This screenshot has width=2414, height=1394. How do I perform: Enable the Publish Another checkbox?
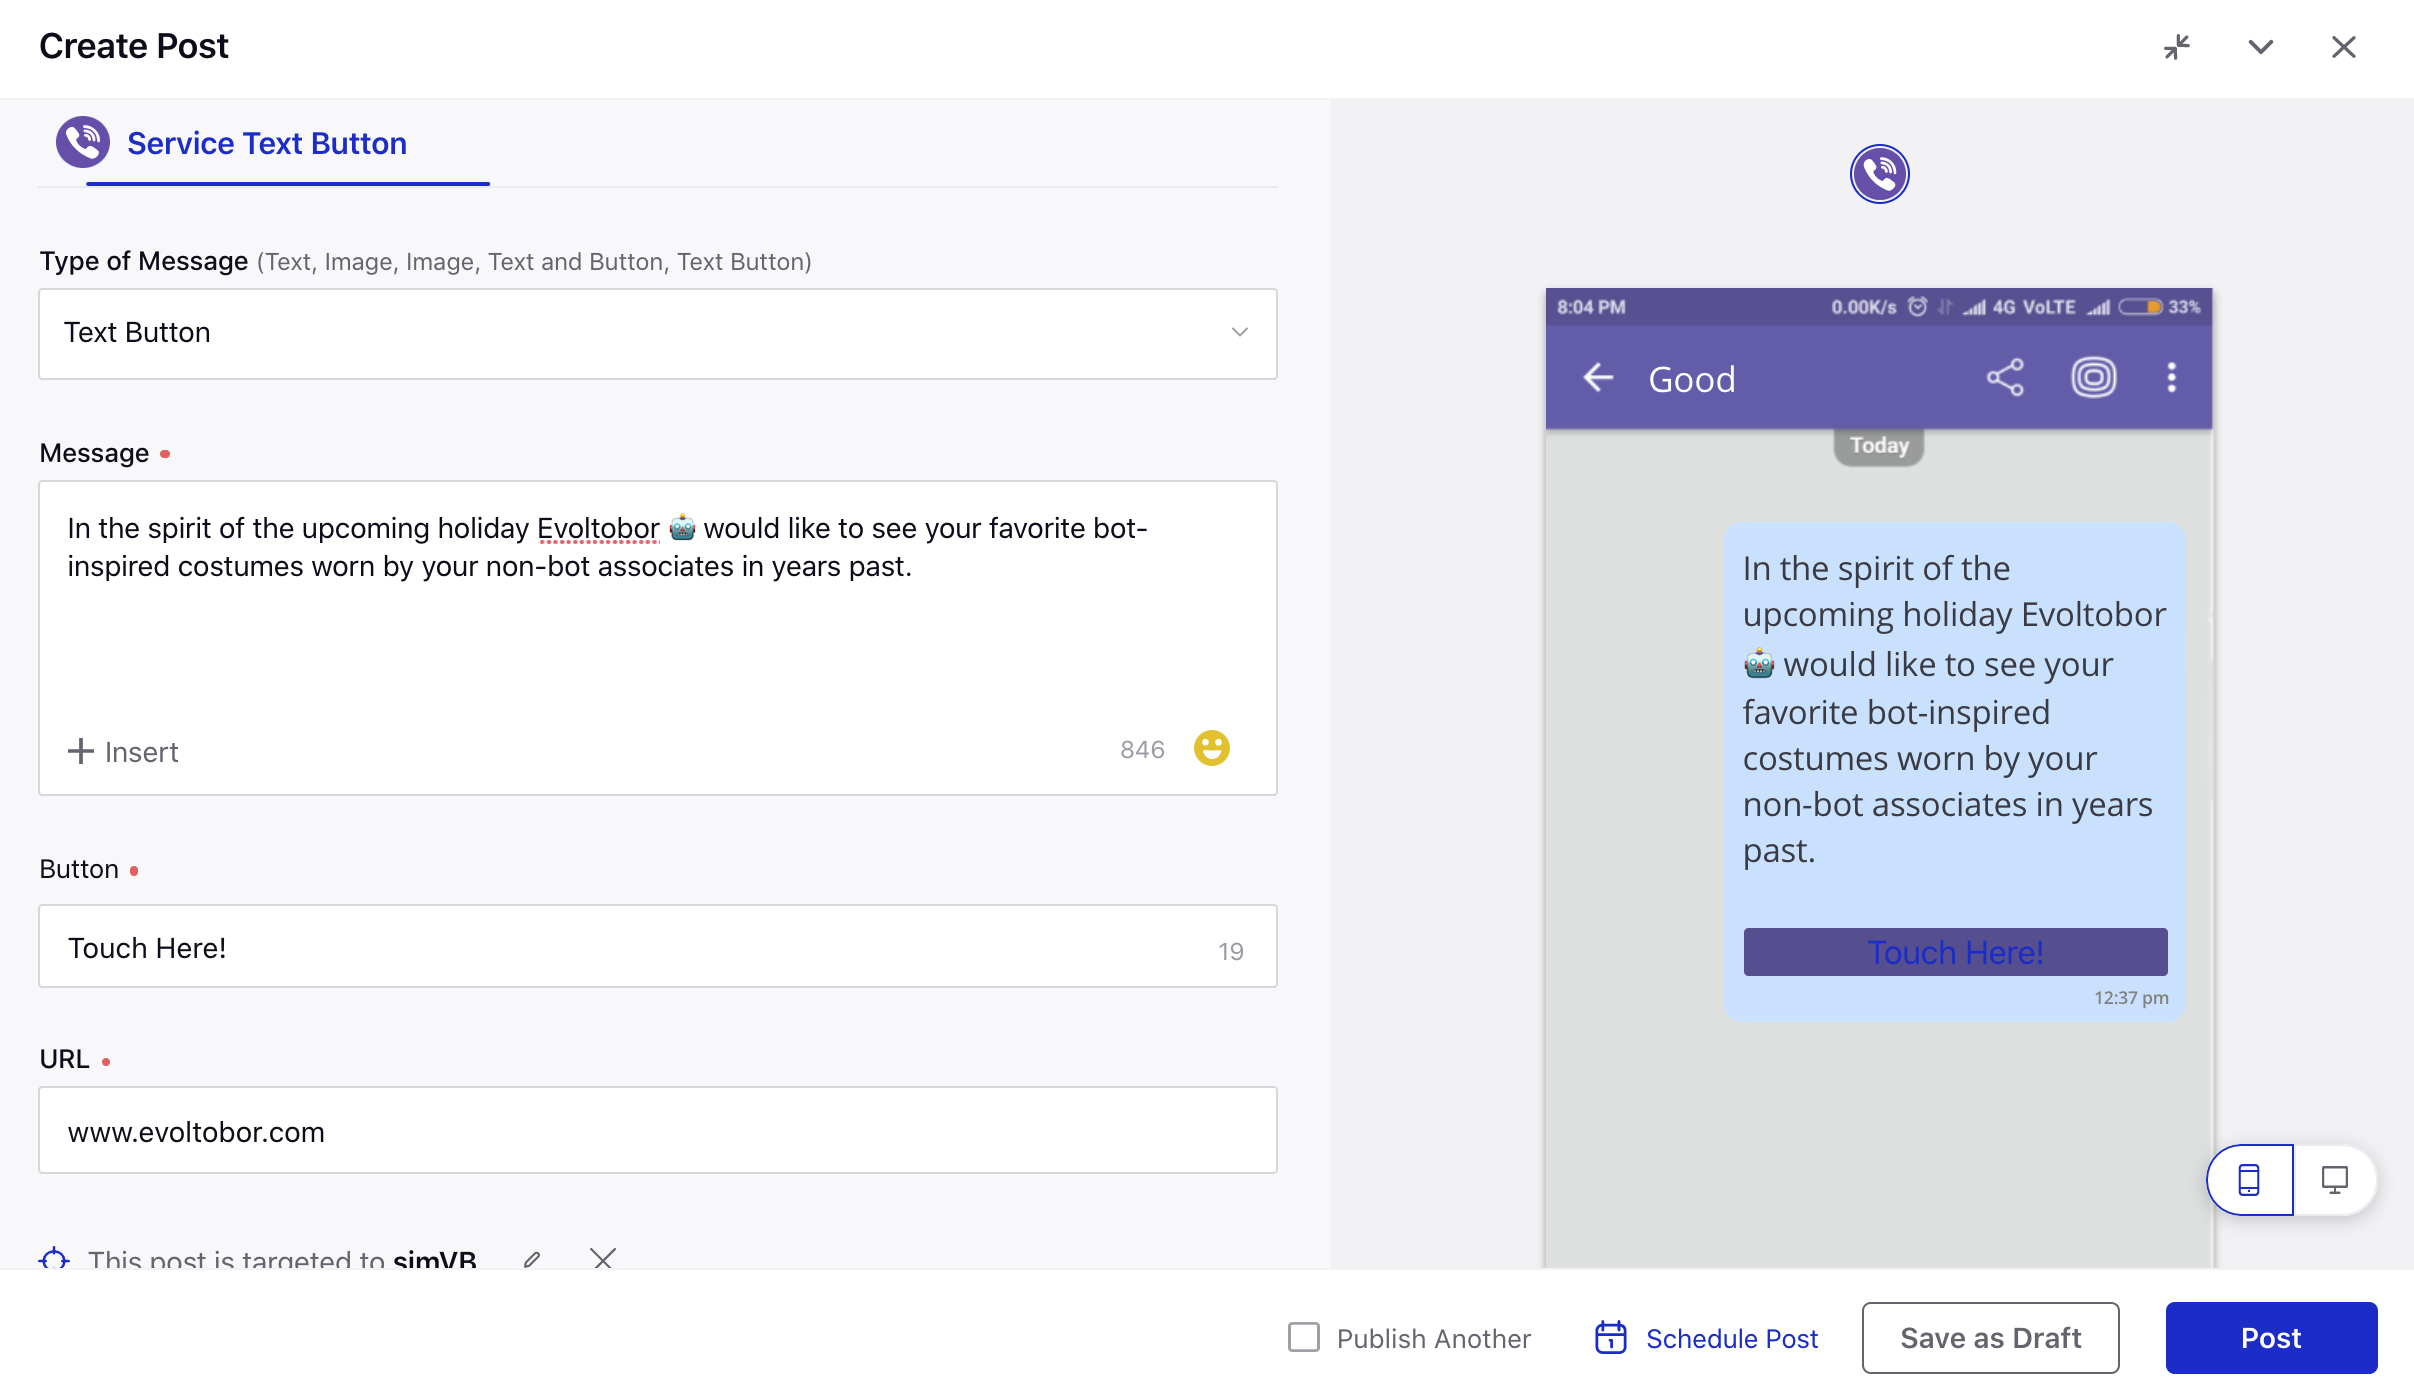pos(1306,1336)
